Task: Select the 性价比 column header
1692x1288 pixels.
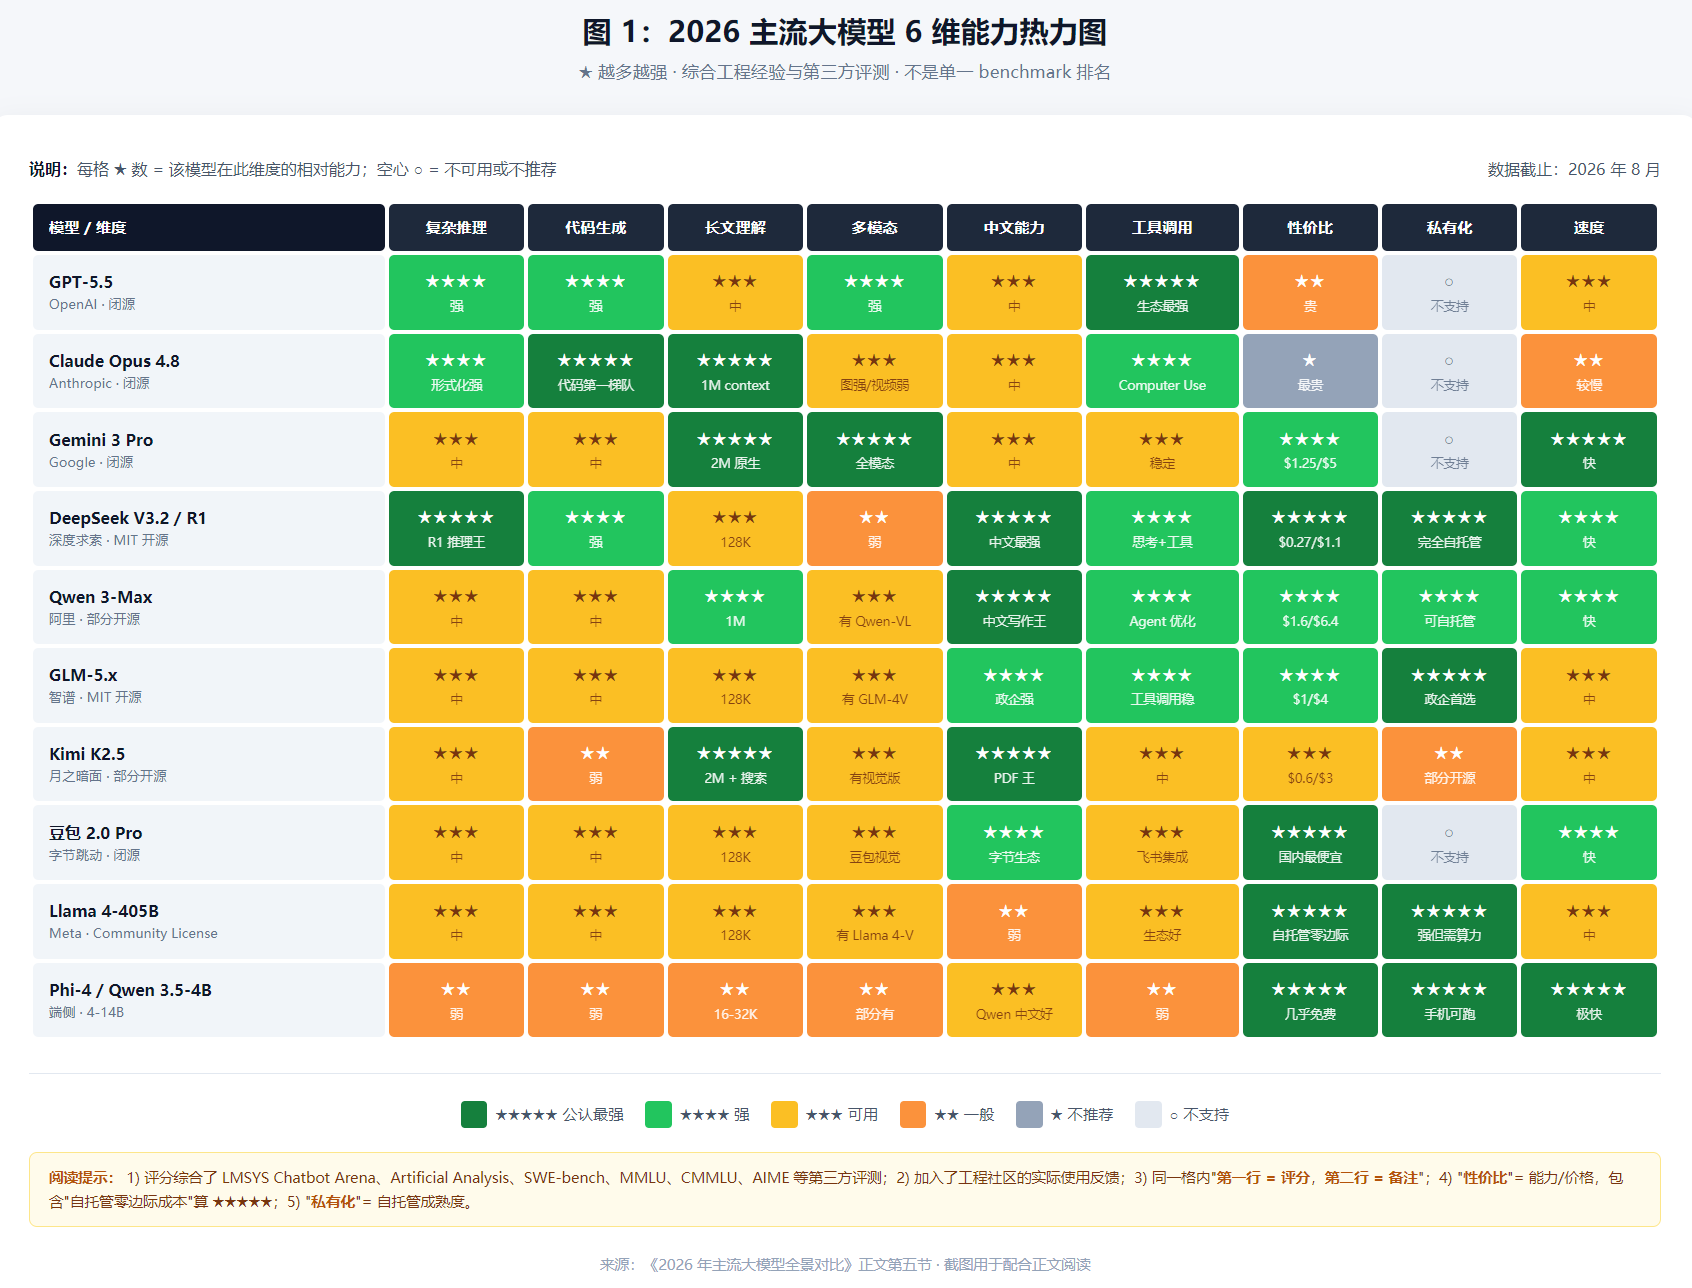Action: [x=1310, y=228]
